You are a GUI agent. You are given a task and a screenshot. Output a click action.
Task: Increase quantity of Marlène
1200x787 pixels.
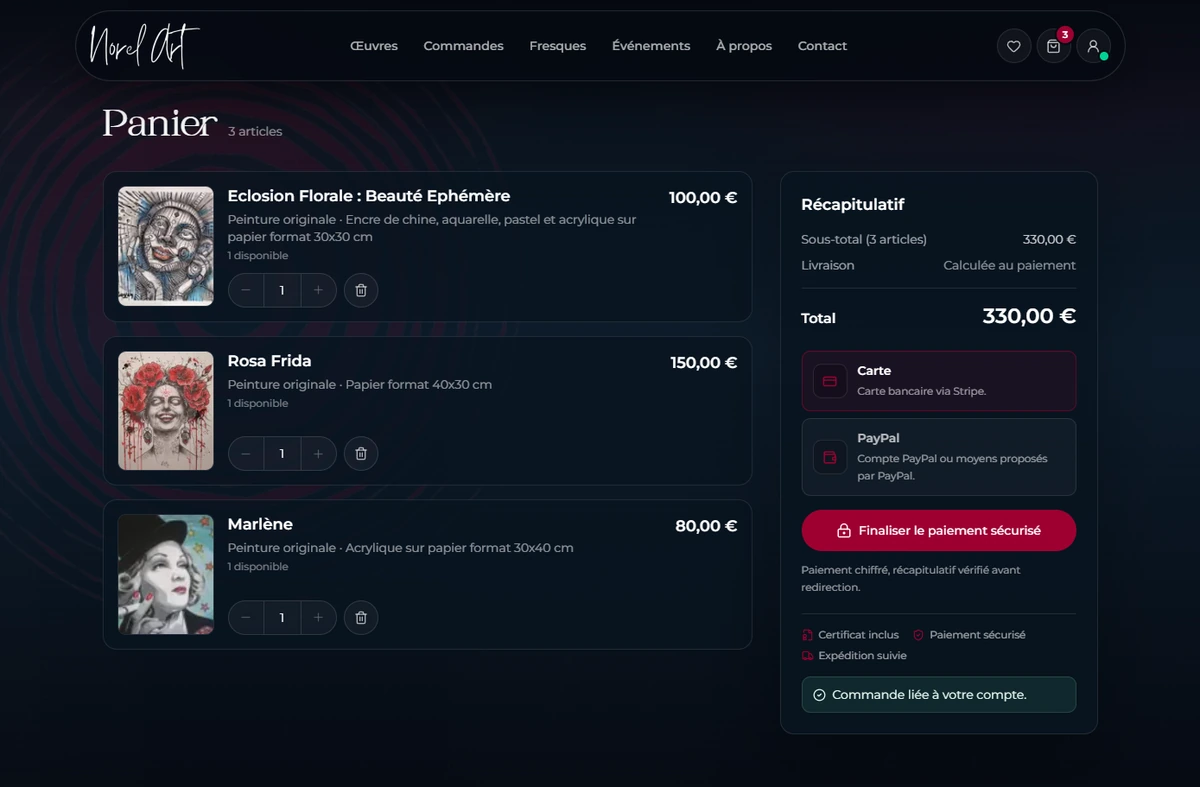[318, 617]
